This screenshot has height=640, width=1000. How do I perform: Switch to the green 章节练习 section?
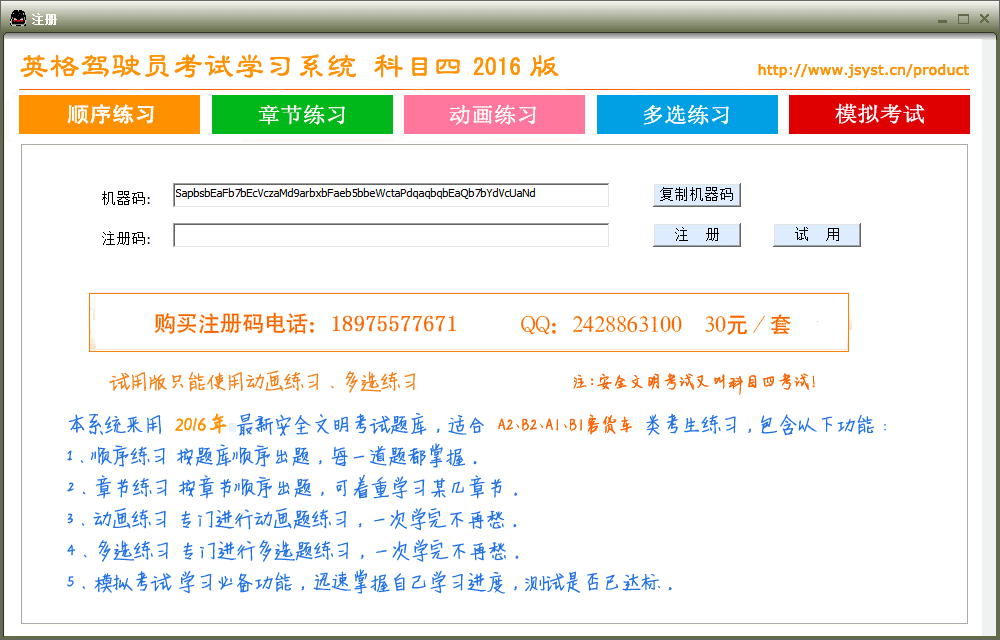[302, 114]
